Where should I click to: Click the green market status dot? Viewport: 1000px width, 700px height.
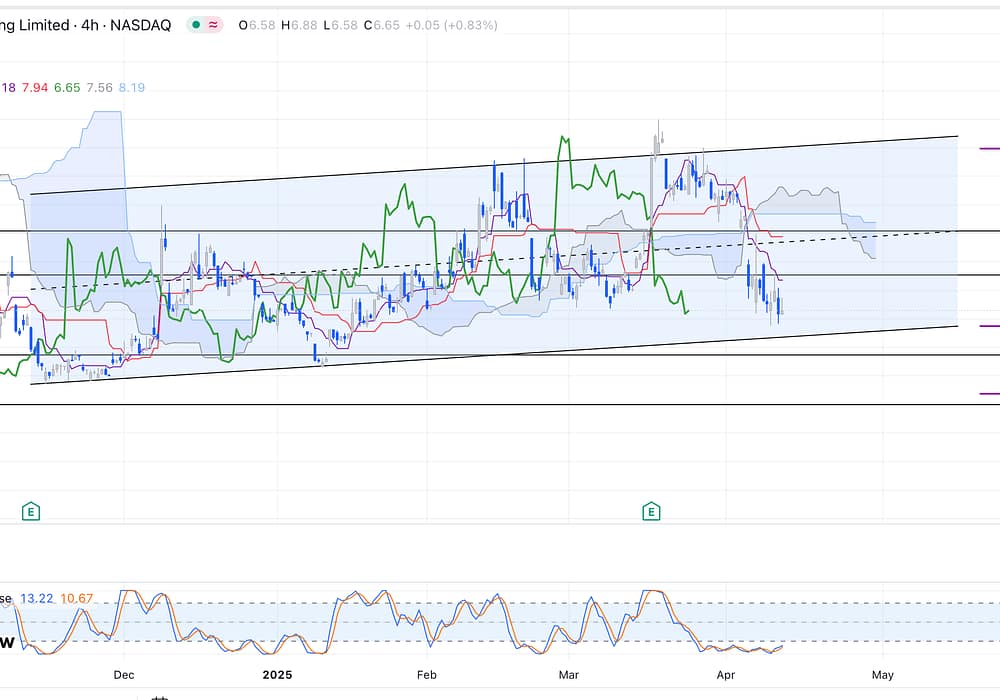coord(197,25)
